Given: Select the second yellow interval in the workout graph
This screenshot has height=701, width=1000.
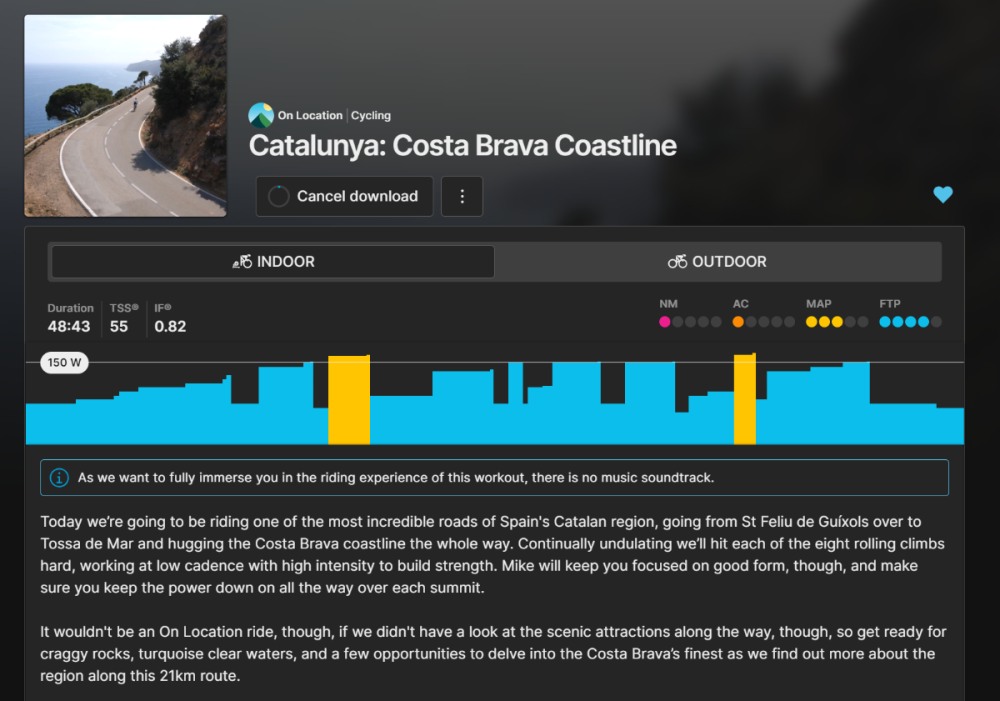Looking at the screenshot, I should tap(744, 400).
